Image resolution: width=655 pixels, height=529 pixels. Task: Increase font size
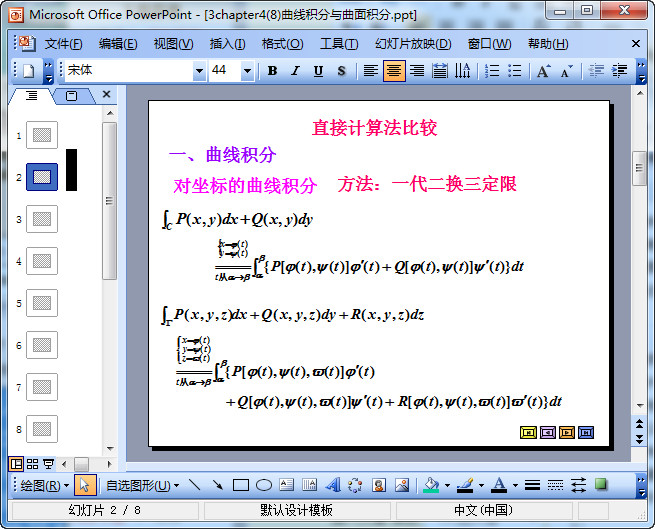tap(543, 71)
